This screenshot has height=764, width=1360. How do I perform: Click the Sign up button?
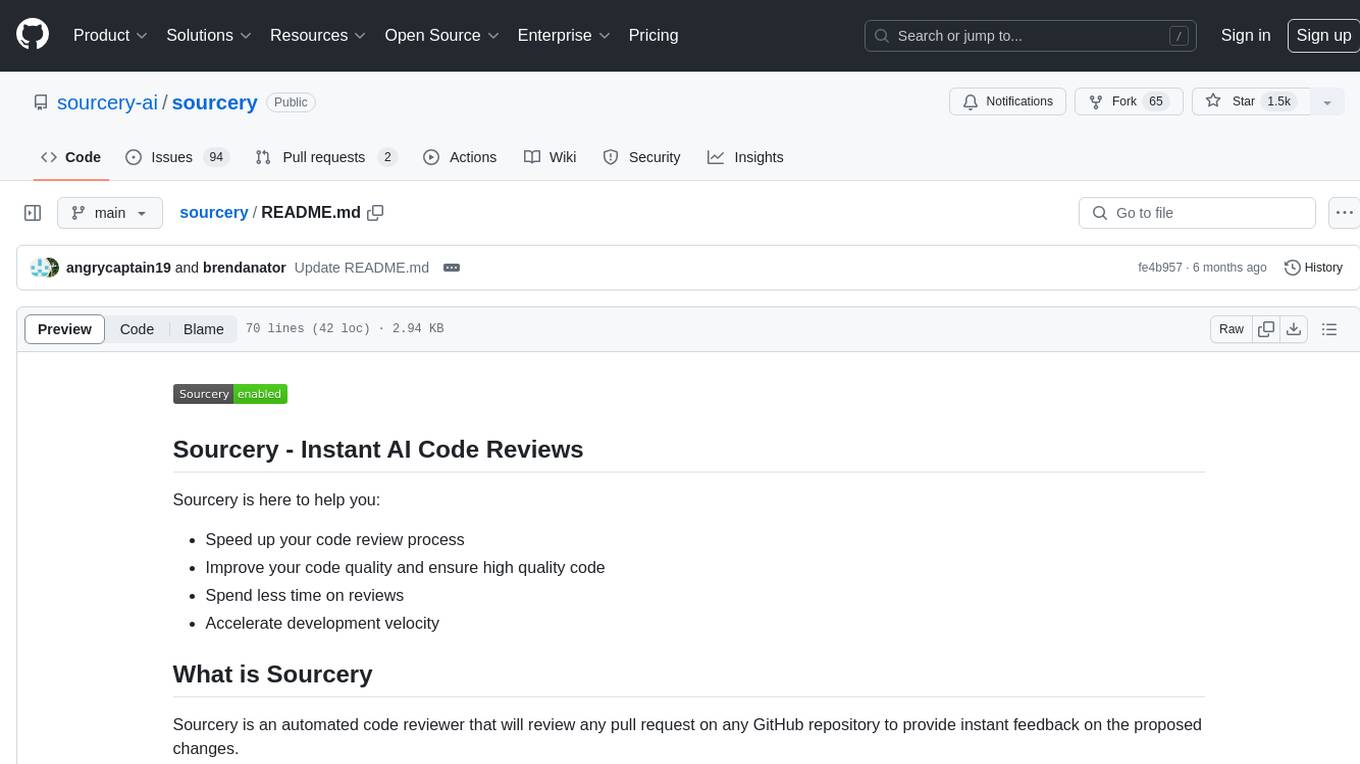[1323, 35]
